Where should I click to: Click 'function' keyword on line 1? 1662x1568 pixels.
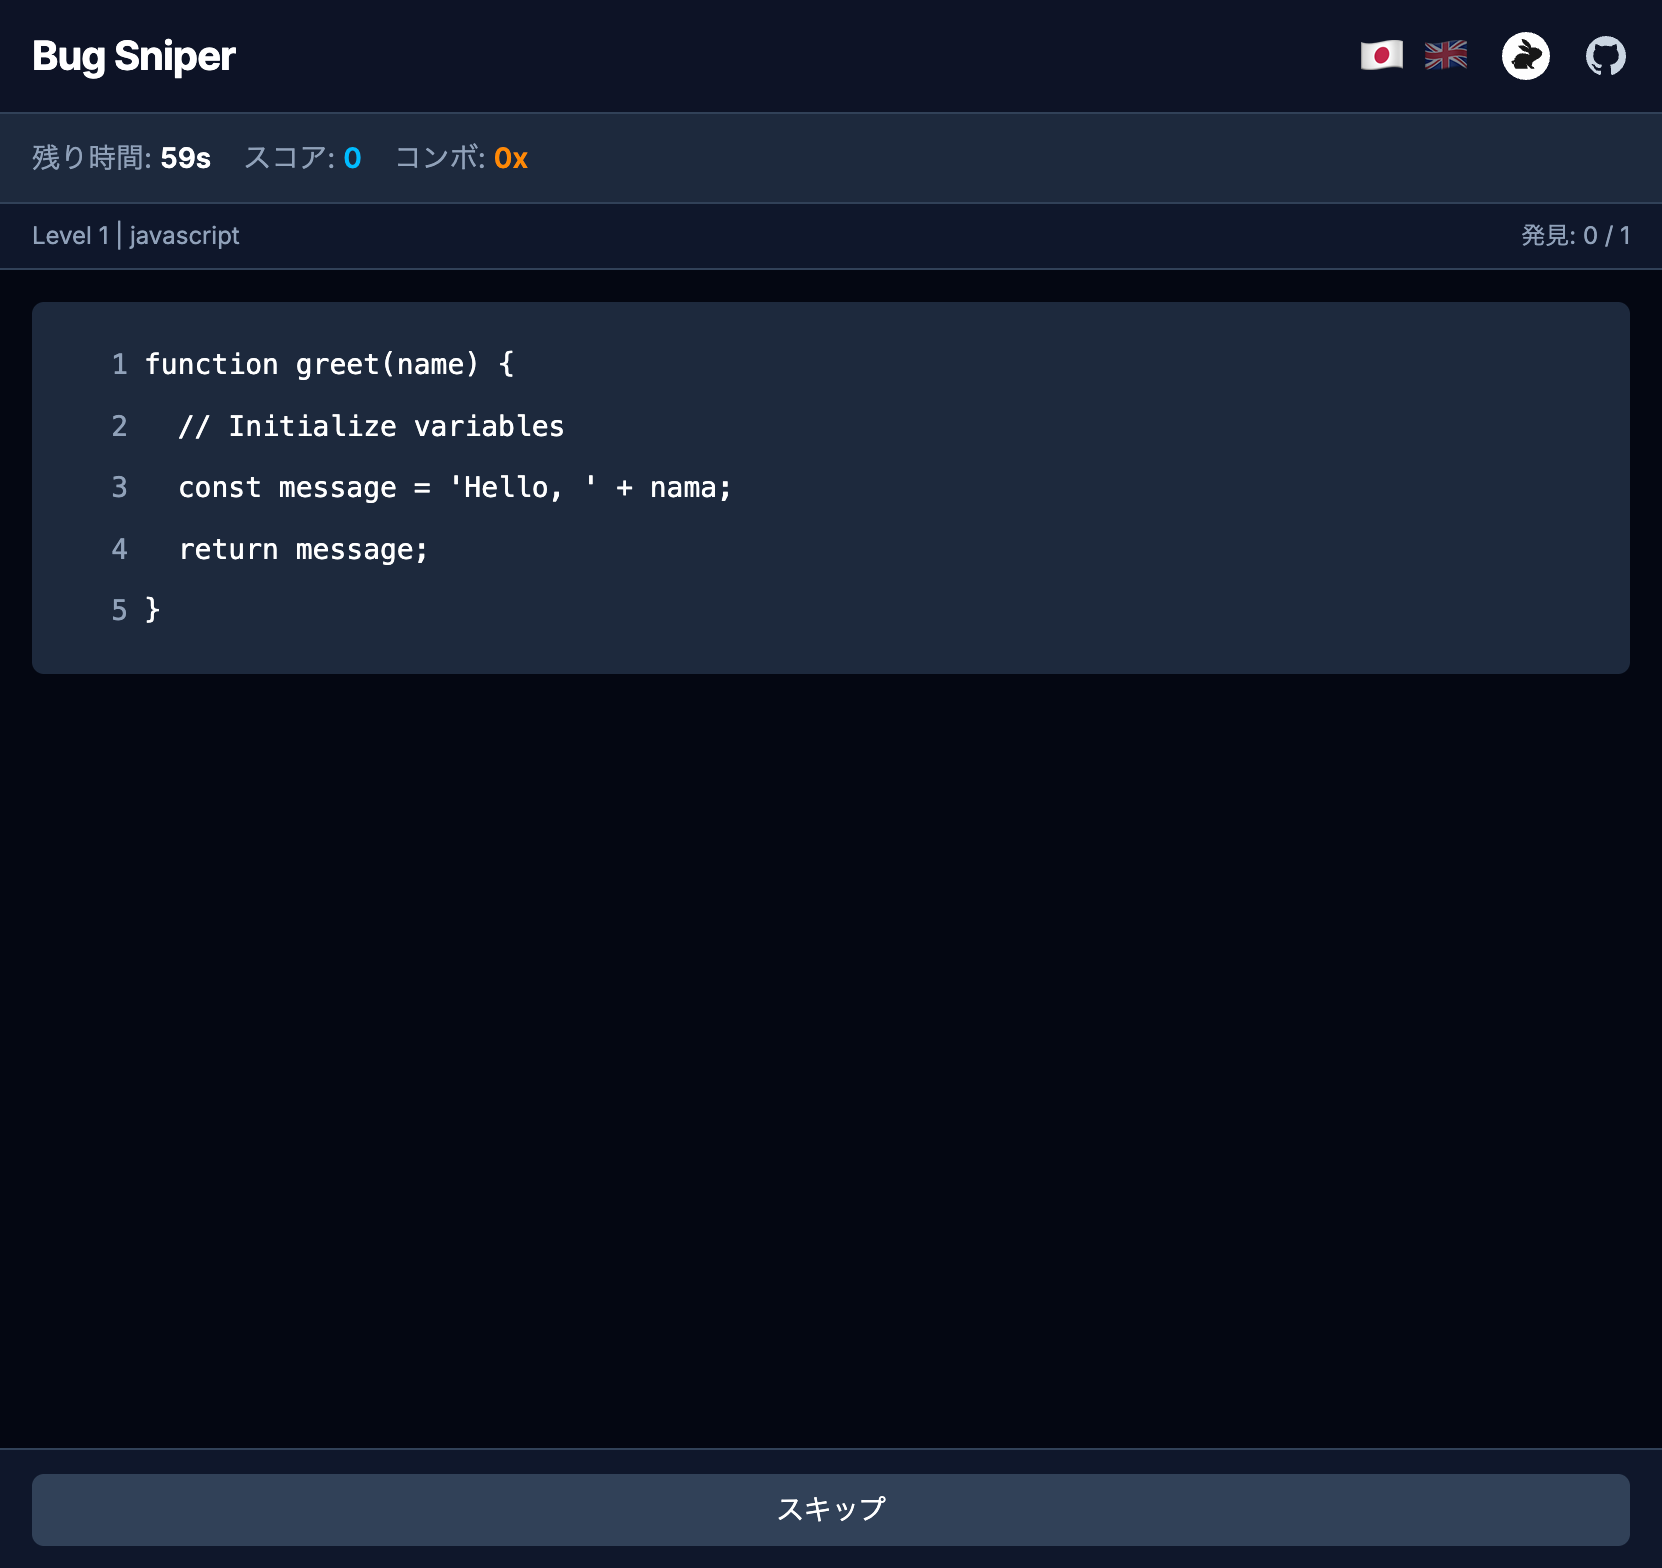tap(212, 364)
